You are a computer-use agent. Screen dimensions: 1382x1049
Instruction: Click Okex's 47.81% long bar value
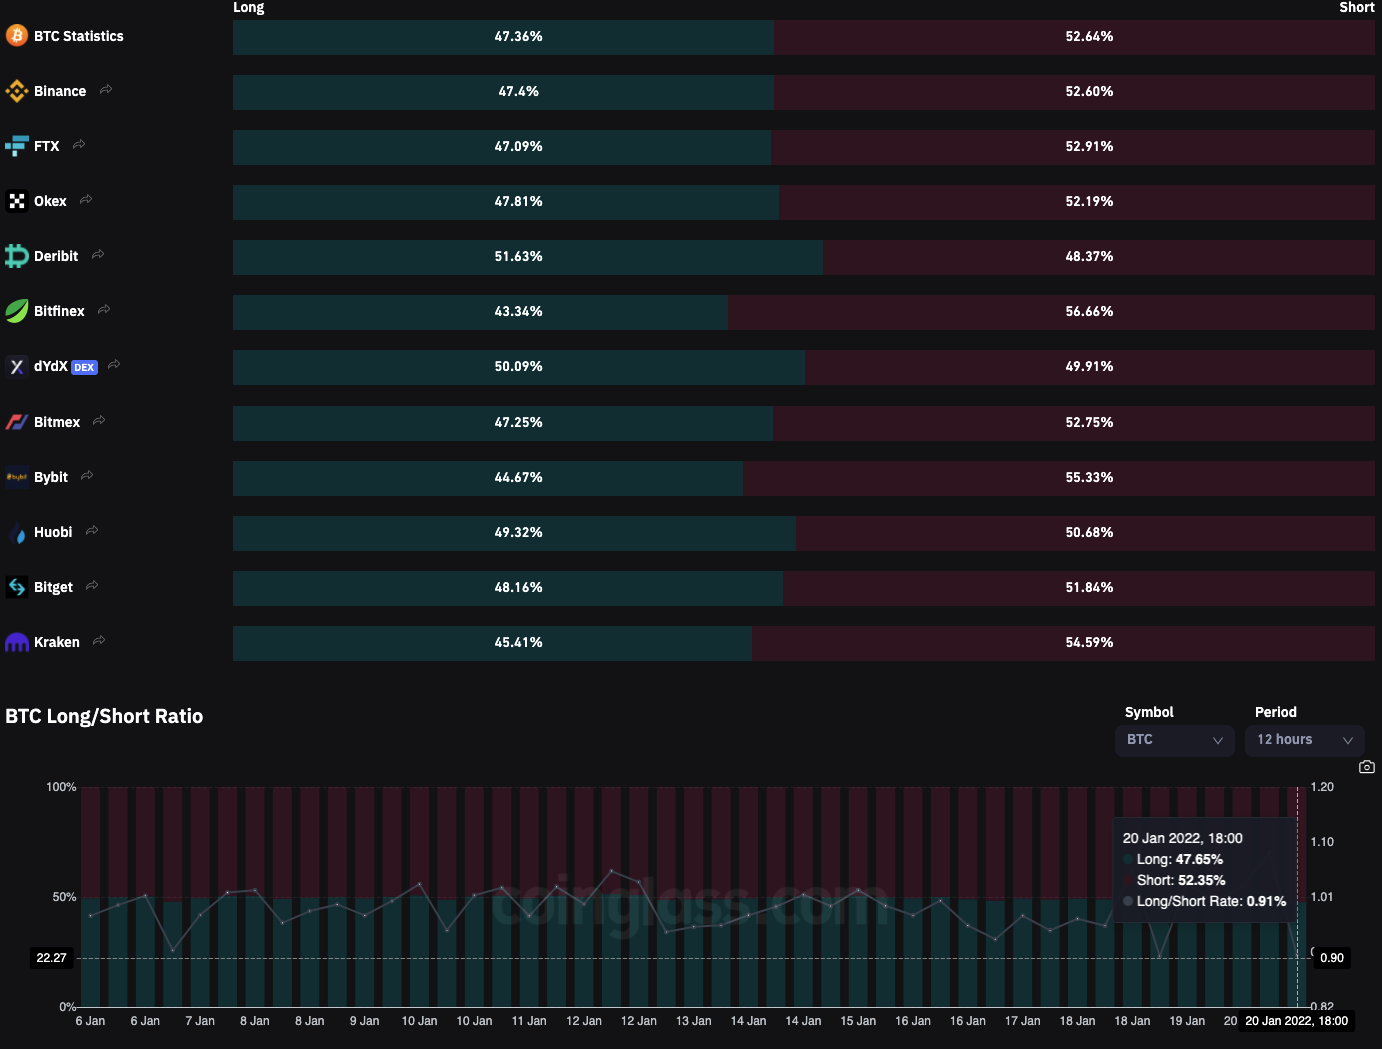[x=518, y=201]
